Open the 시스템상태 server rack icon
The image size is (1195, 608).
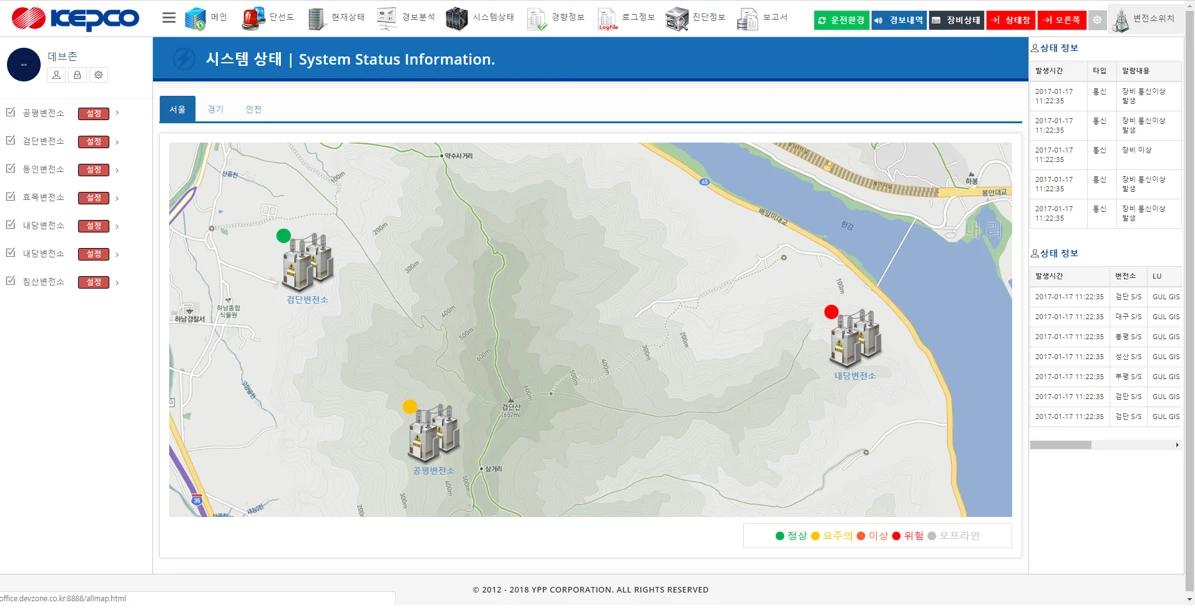[457, 18]
